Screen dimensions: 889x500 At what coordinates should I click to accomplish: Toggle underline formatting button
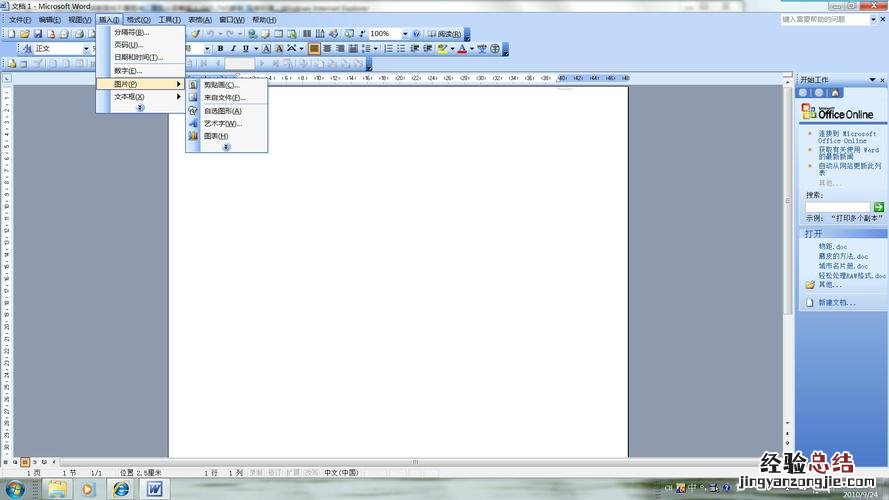click(245, 48)
